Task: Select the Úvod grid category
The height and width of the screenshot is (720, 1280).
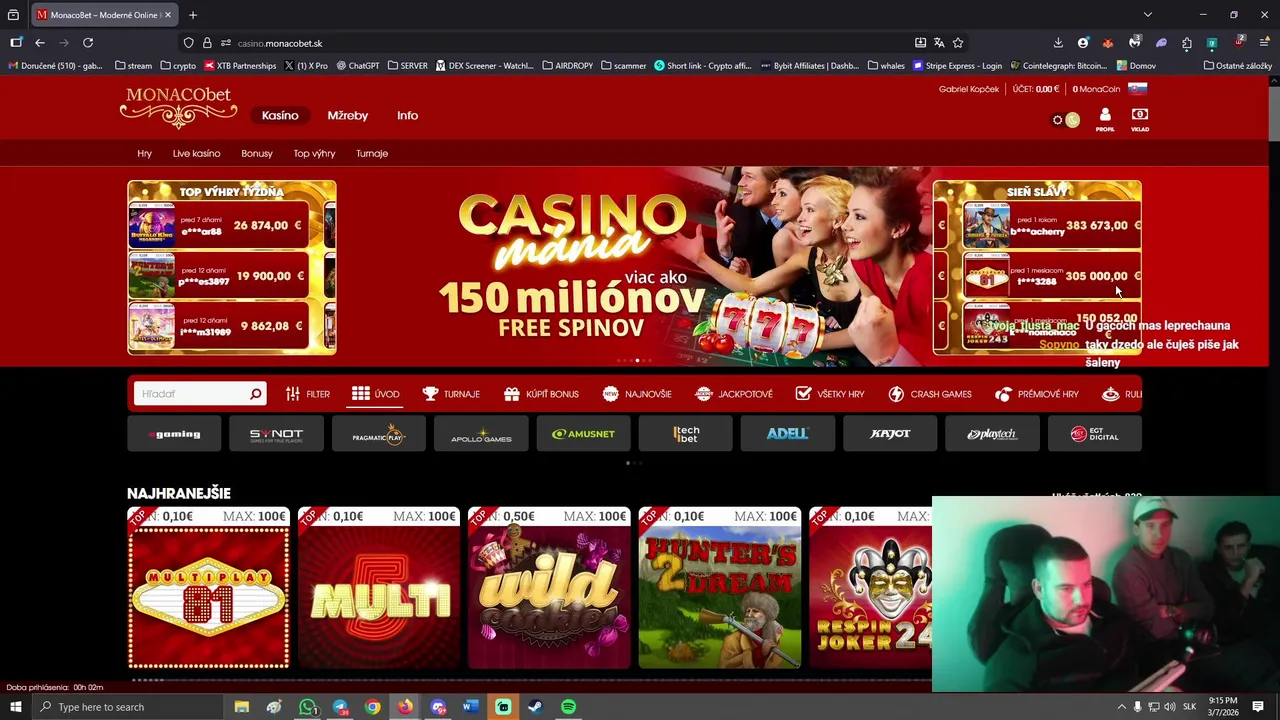Action: [x=375, y=394]
